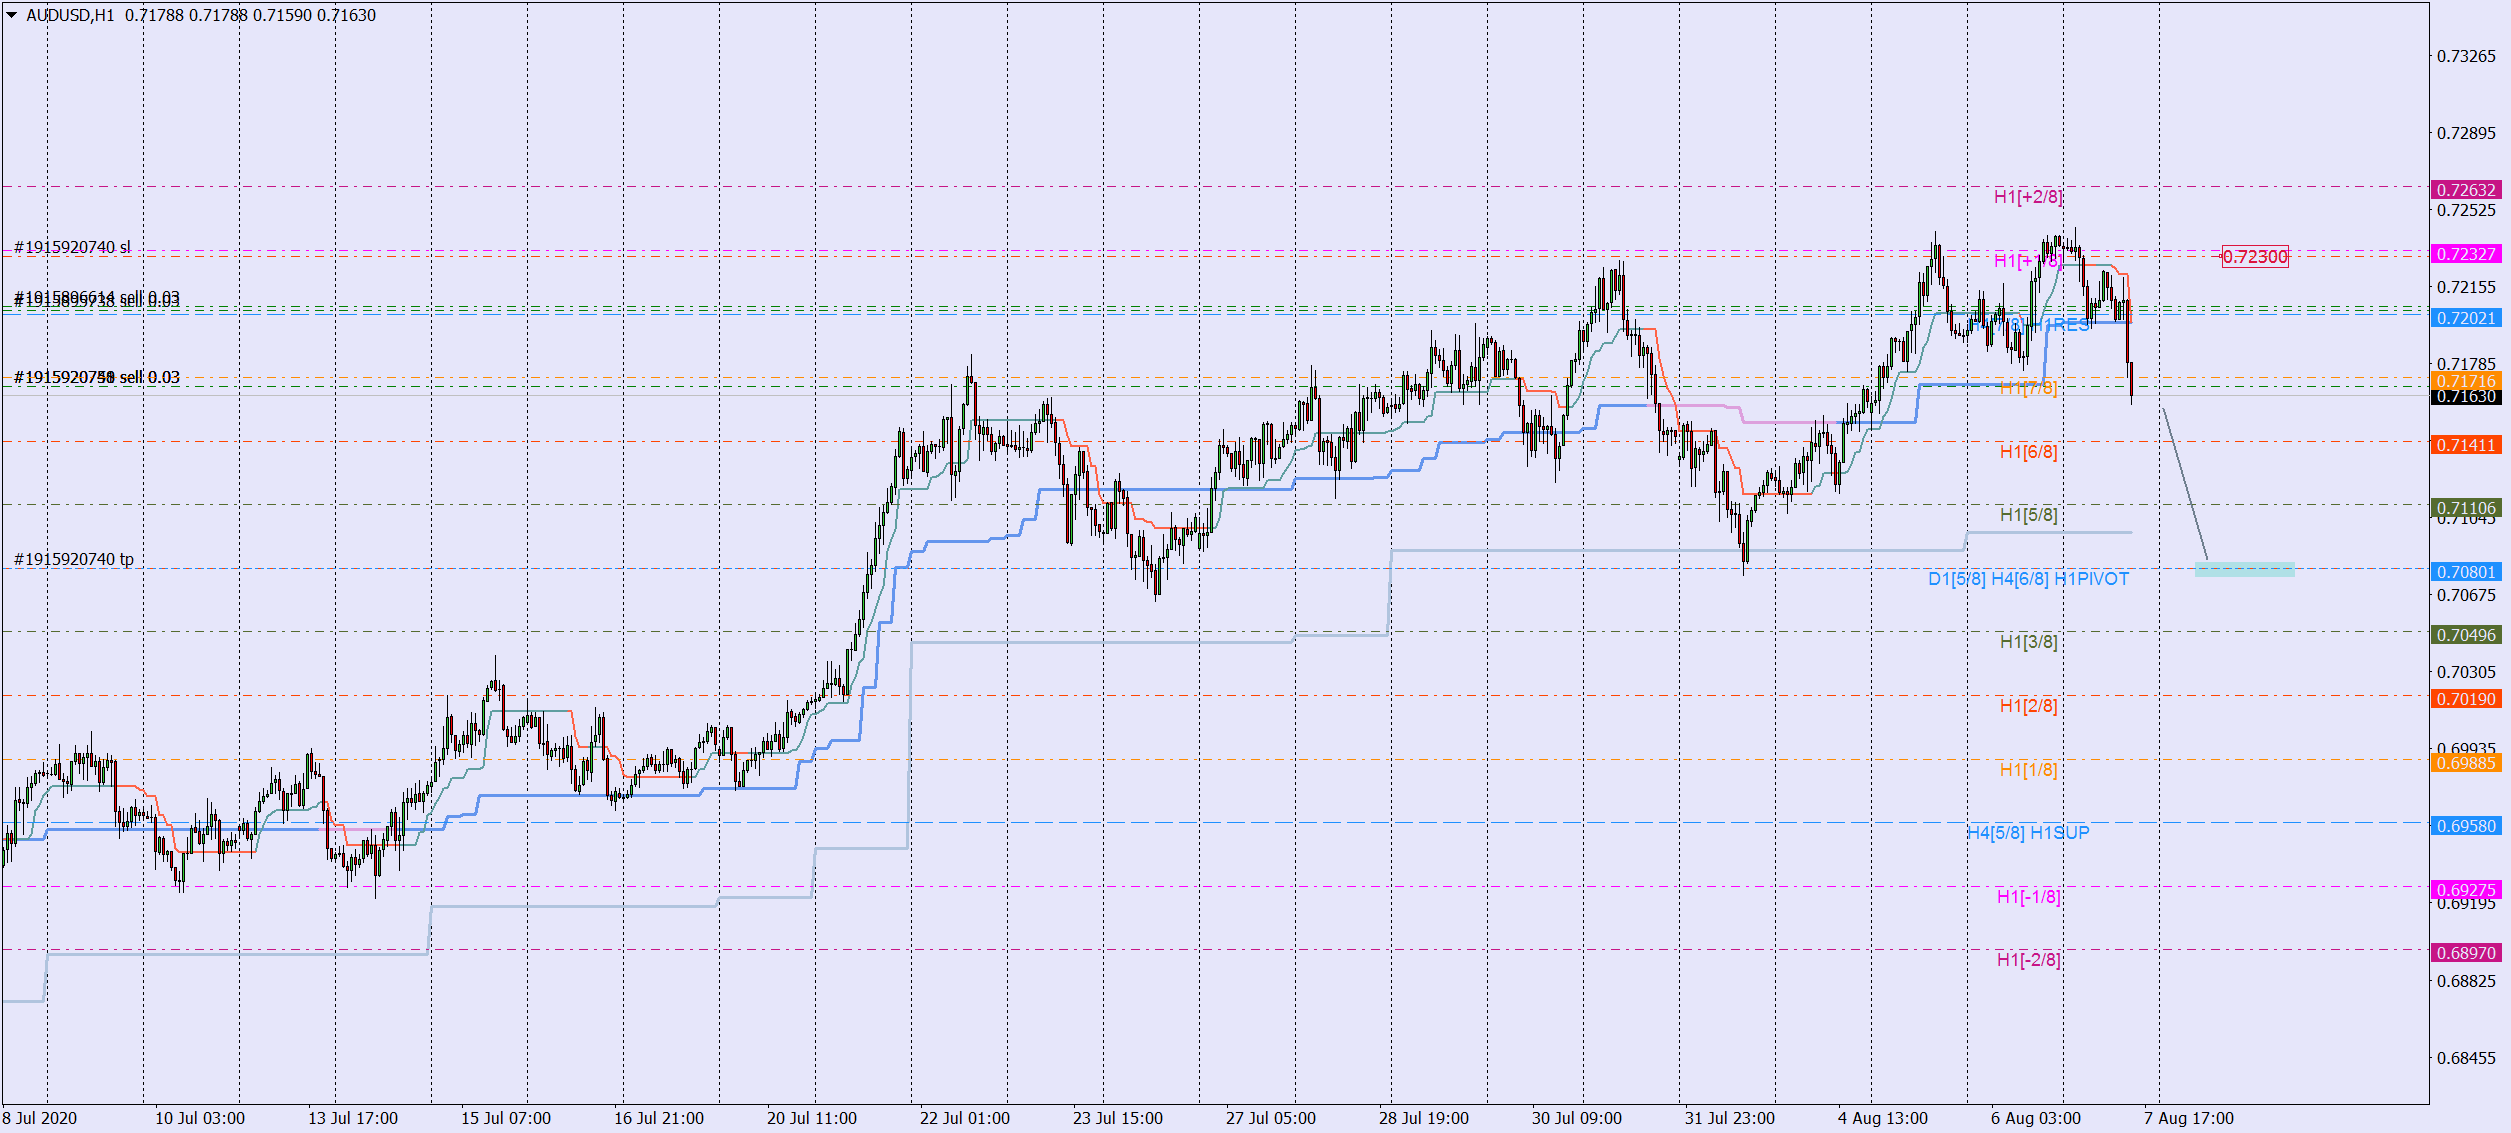This screenshot has height=1133, width=2511.
Task: Click the H1[7/8] level label
Action: coord(2028,388)
